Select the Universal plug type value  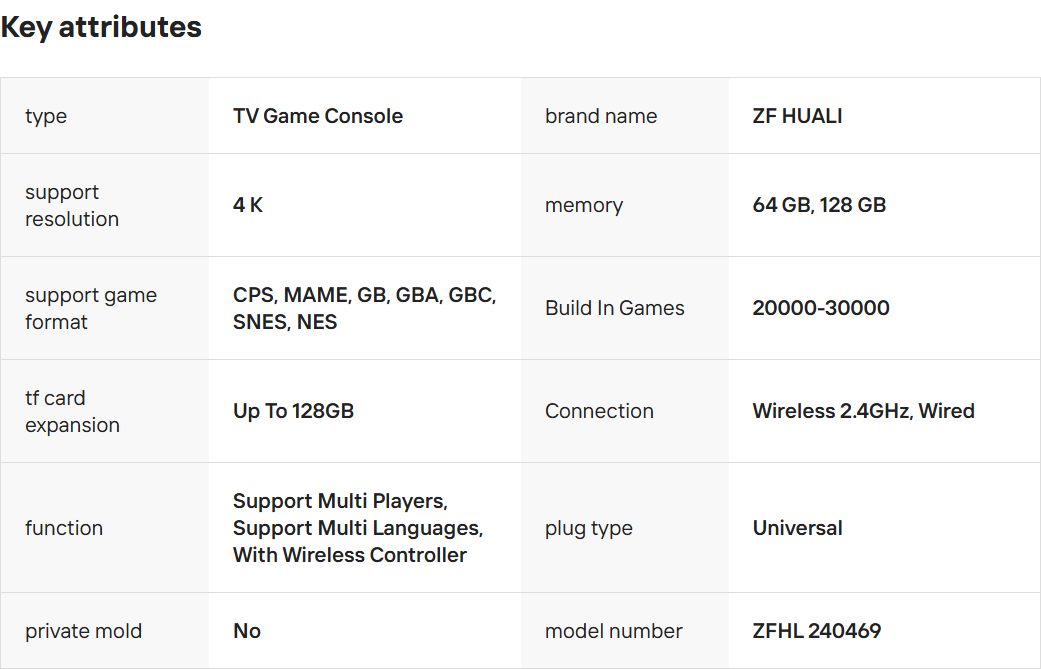point(797,528)
